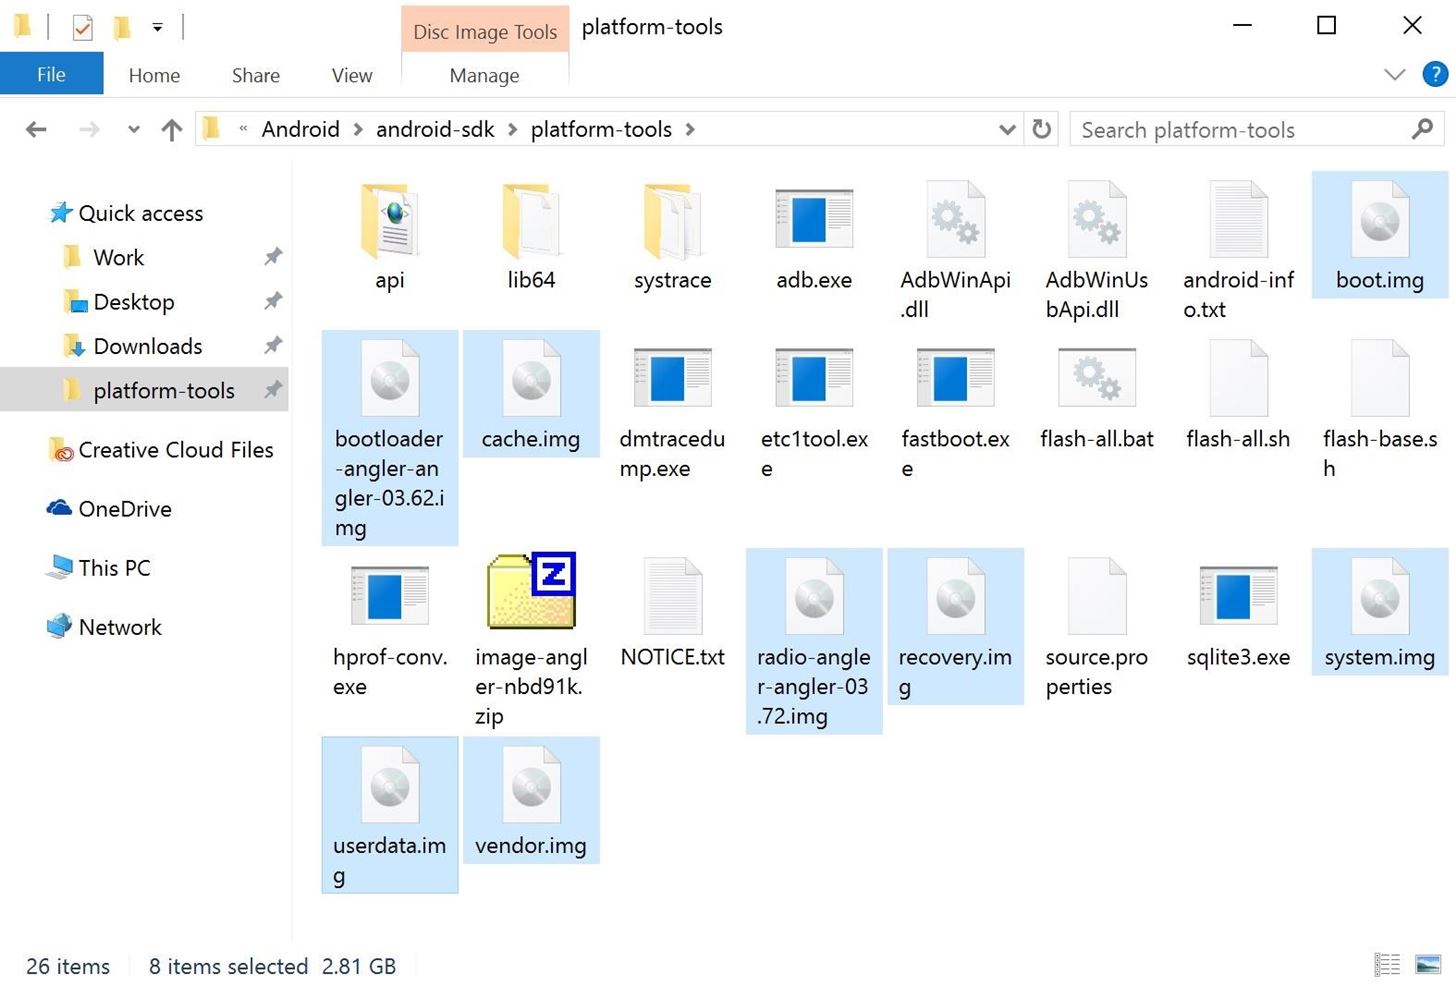1456x986 pixels.
Task: Open flash-all.bat
Action: coord(1096,390)
